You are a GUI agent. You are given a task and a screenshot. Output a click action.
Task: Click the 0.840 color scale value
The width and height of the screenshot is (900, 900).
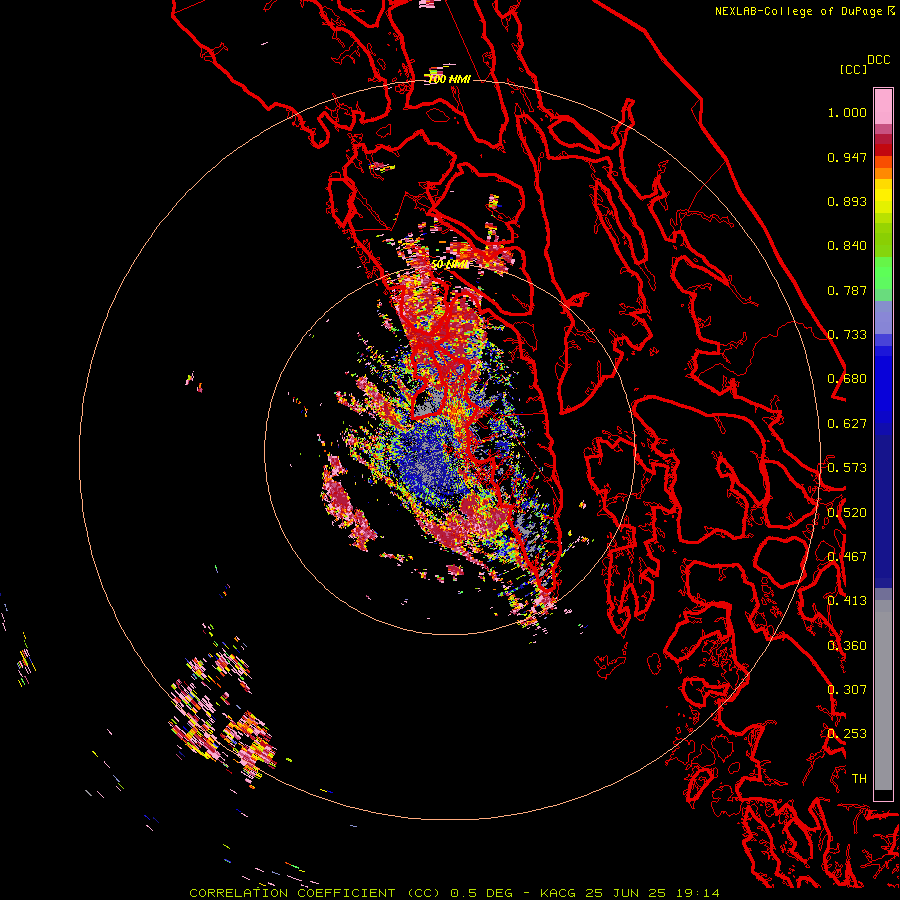847,246
